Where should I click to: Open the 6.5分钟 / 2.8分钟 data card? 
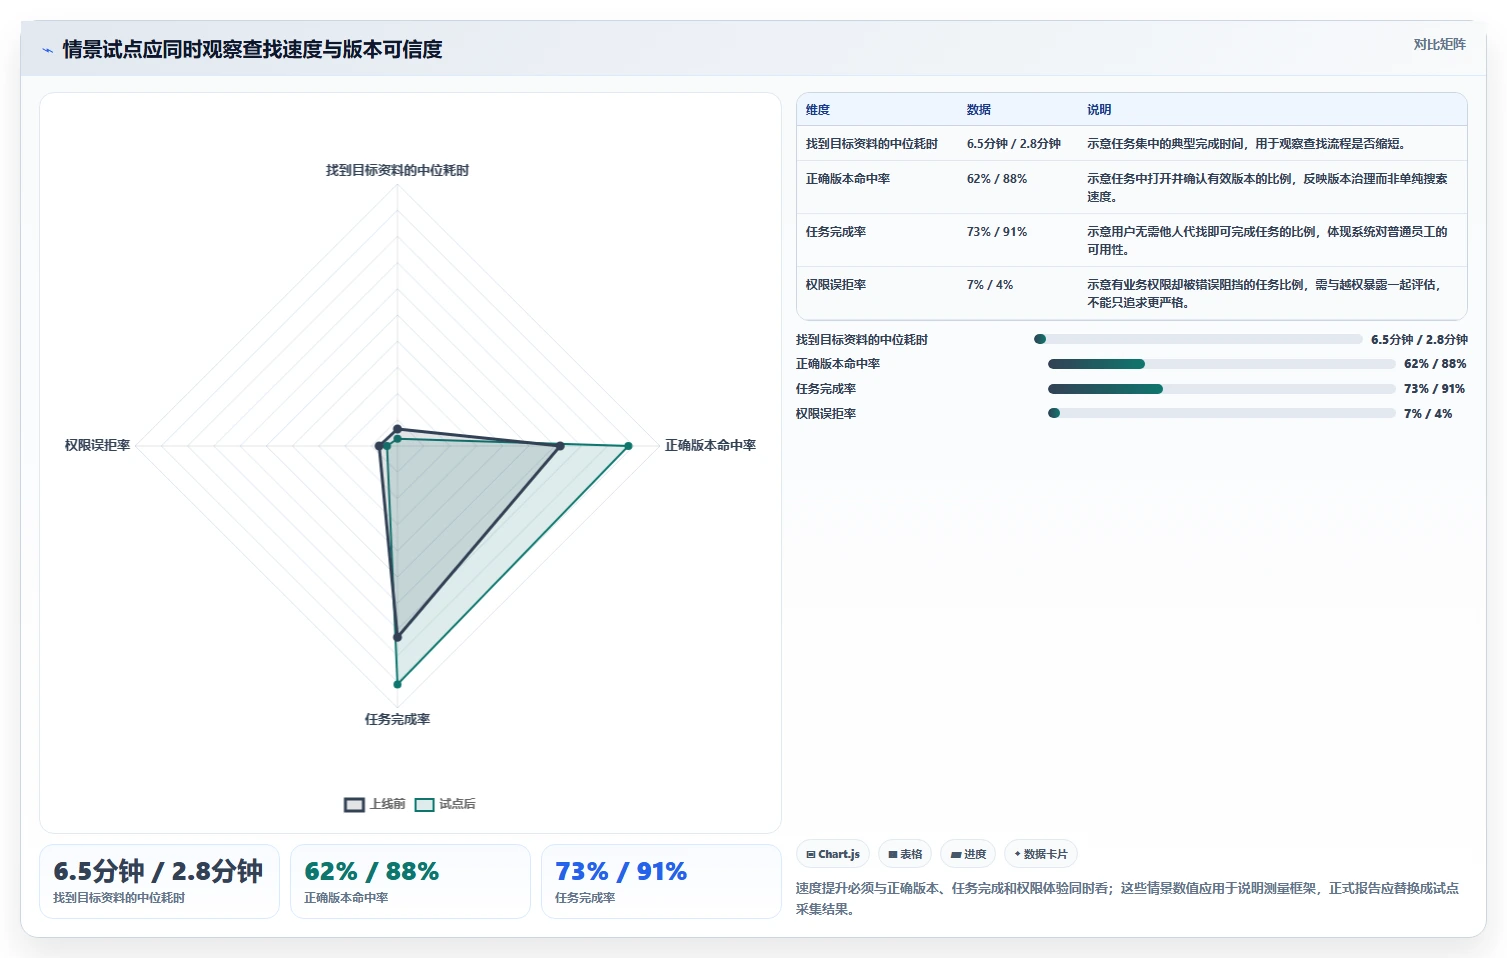coord(159,881)
